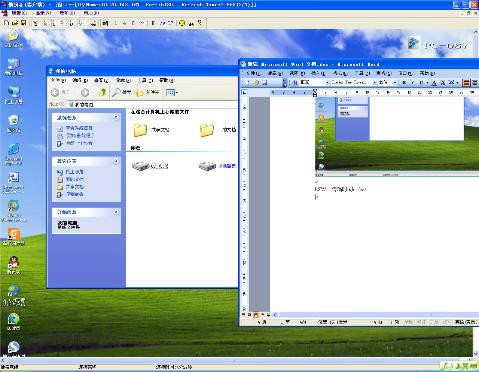This screenshot has width=479, height=372.
Task: Collapse the Other Places panel in Explorer
Action: pos(116,161)
